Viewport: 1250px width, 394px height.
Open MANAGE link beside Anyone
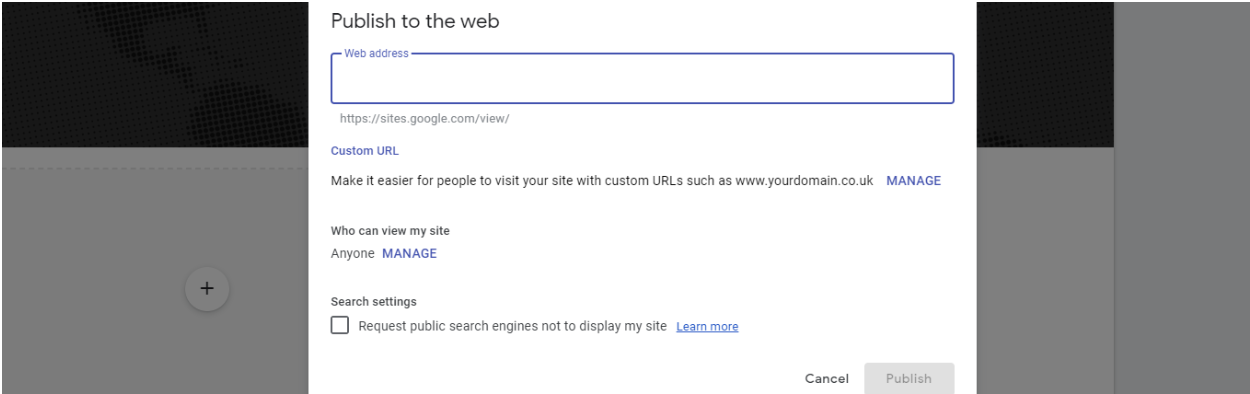(409, 253)
